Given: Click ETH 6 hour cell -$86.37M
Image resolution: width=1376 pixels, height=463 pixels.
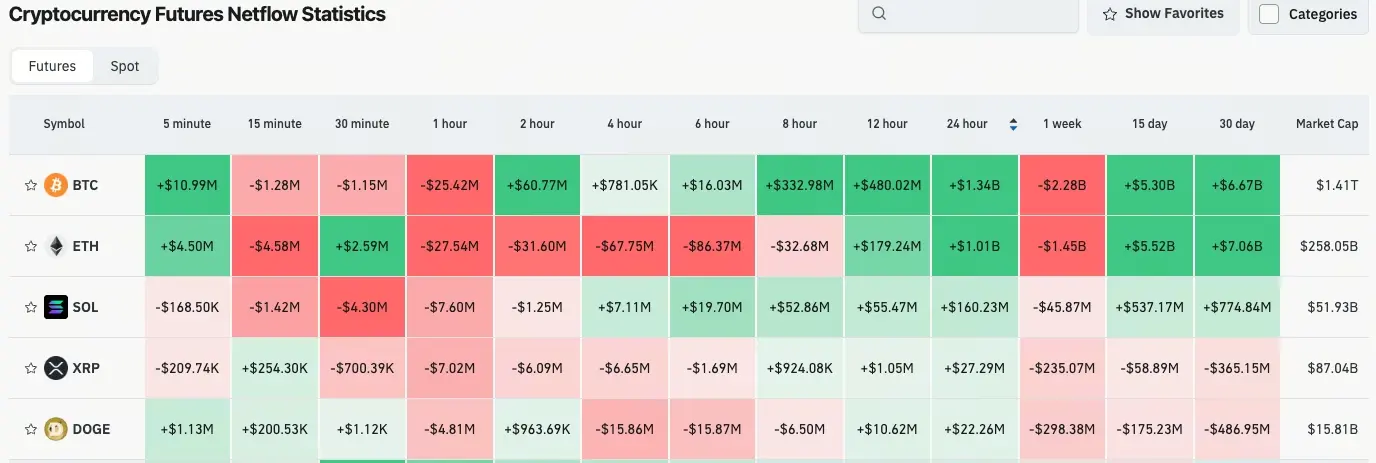Looking at the screenshot, I should 712,246.
